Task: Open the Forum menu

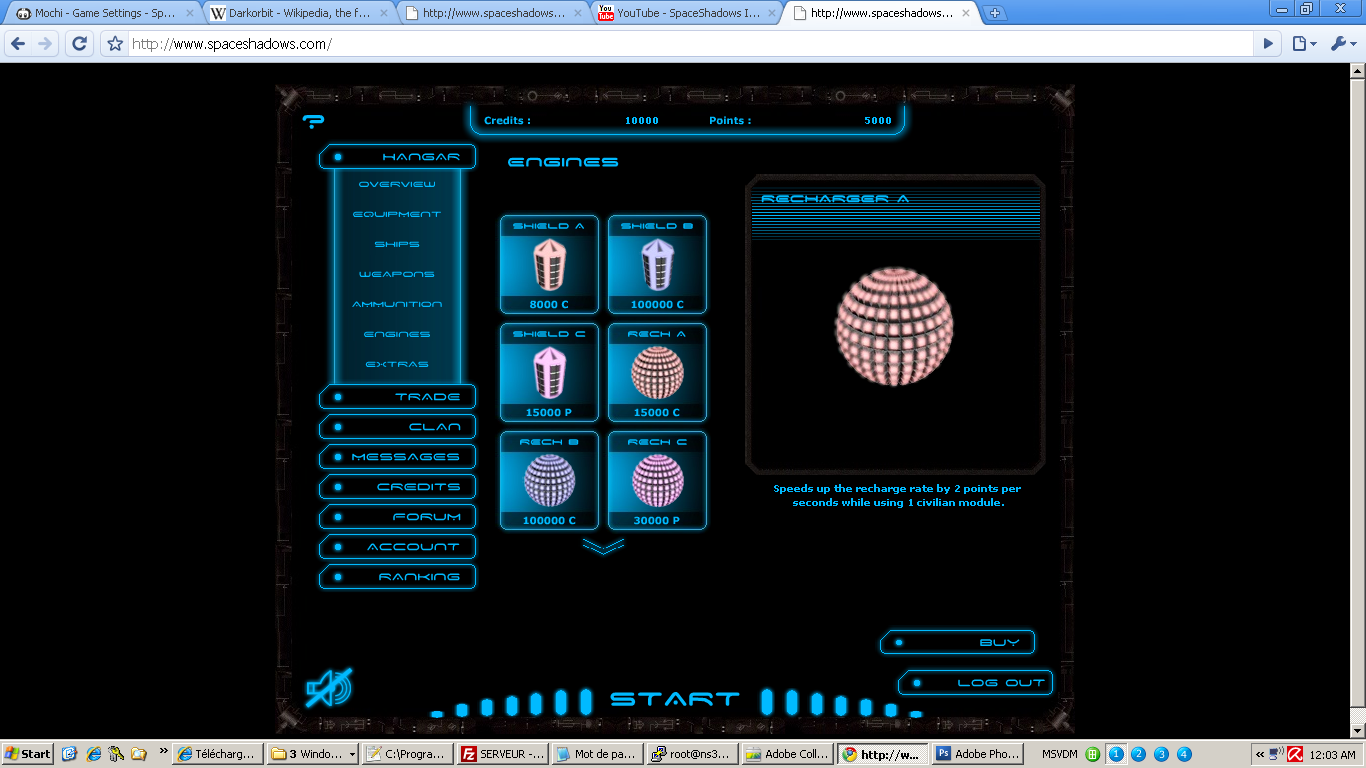Action: (397, 517)
